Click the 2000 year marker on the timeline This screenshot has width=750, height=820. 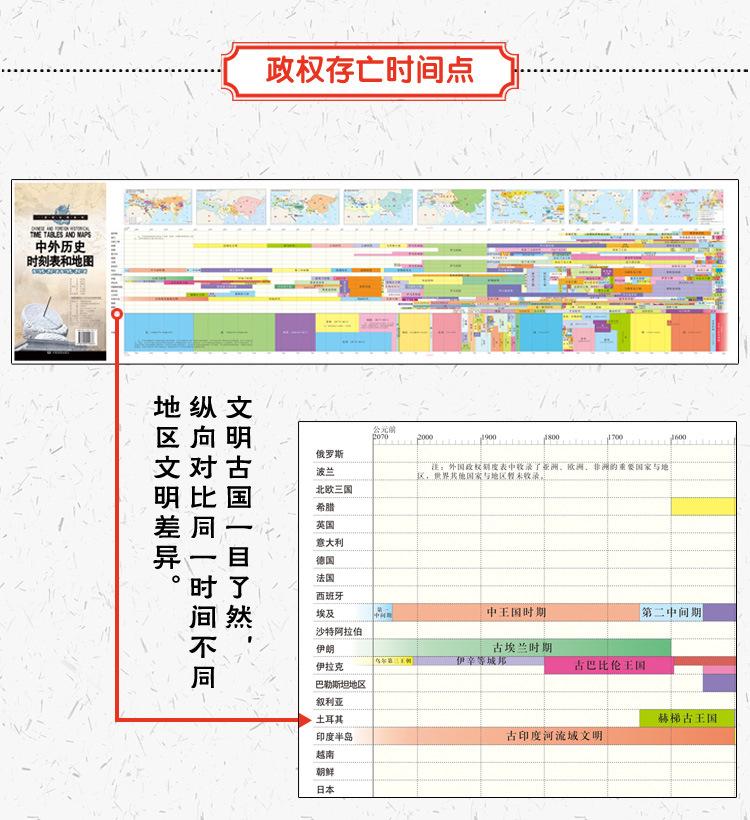(425, 438)
